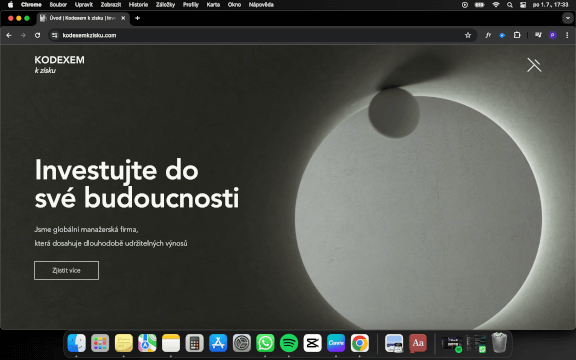The image size is (576, 360).
Task: Click the Investujte do své budoucnosti heading
Action: point(137,184)
